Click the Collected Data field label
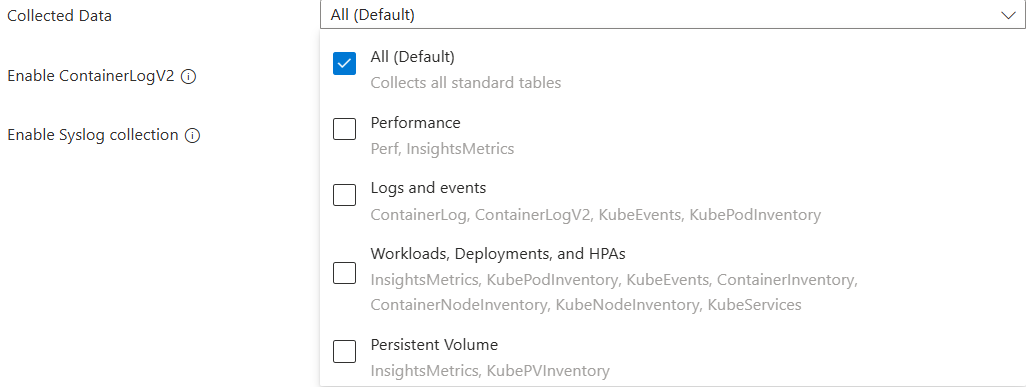Image resolution: width=1026 pixels, height=387 pixels. (x=60, y=16)
